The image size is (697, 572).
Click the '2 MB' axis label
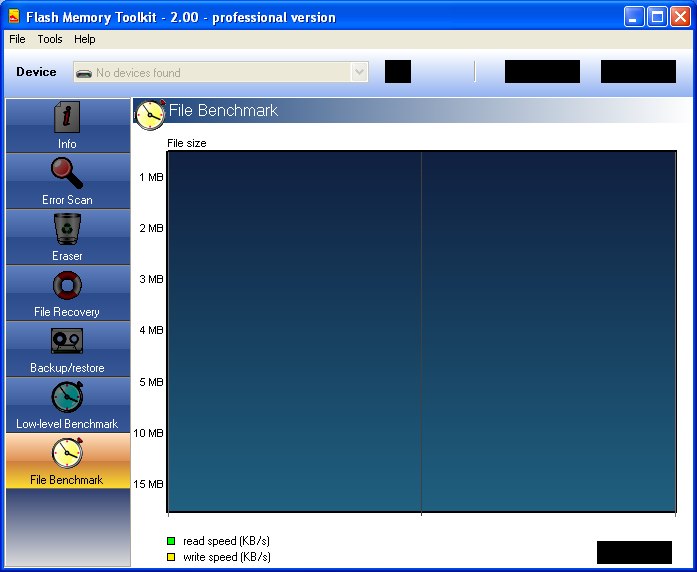[151, 228]
